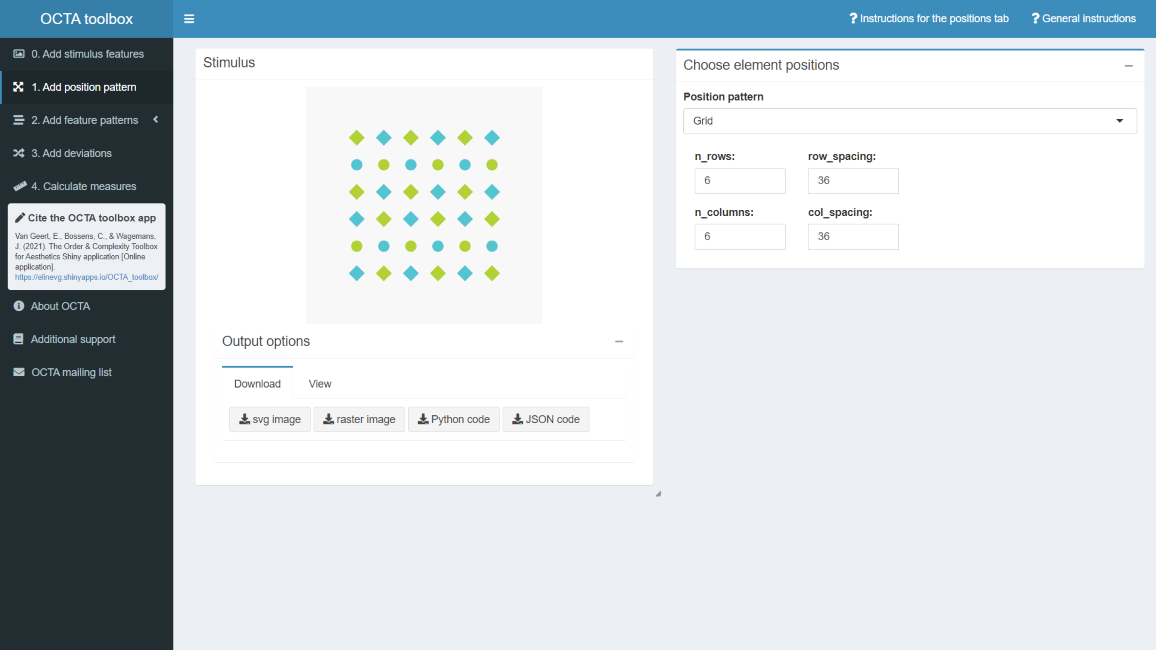Collapse the Choose element positions panel

(1128, 65)
